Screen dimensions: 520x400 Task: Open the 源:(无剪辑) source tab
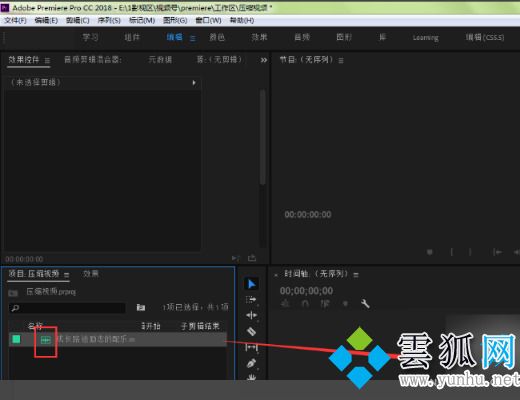[x=219, y=60]
